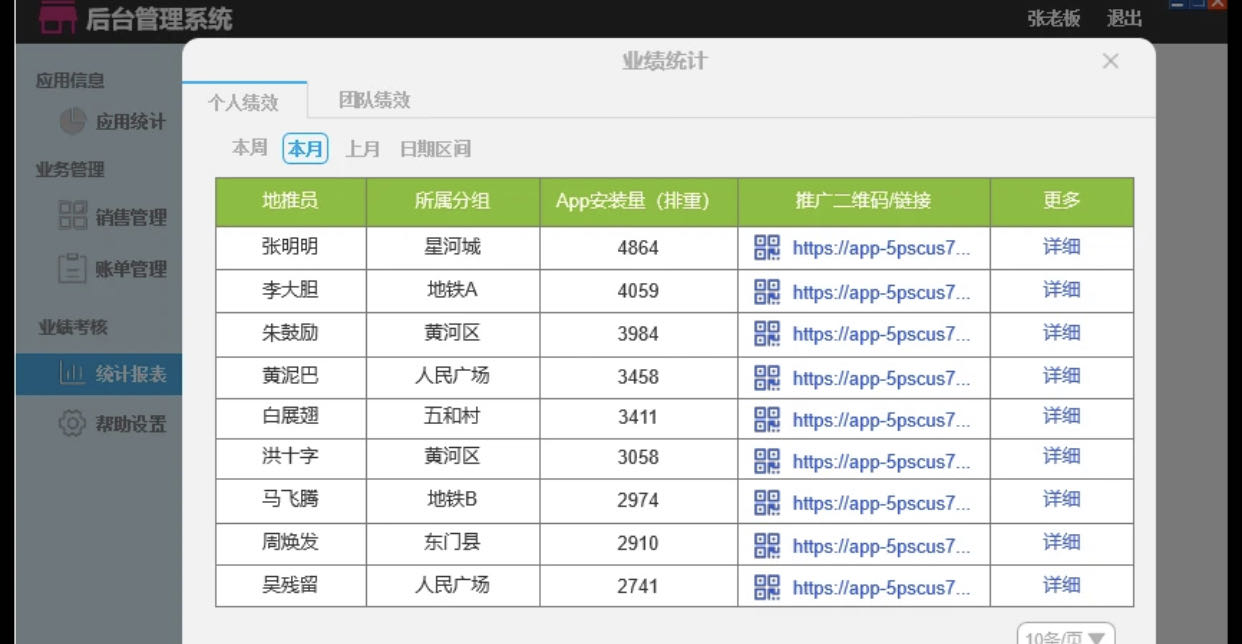Open 统计报表 in the sidebar
This screenshot has width=1242, height=644.
click(99, 374)
